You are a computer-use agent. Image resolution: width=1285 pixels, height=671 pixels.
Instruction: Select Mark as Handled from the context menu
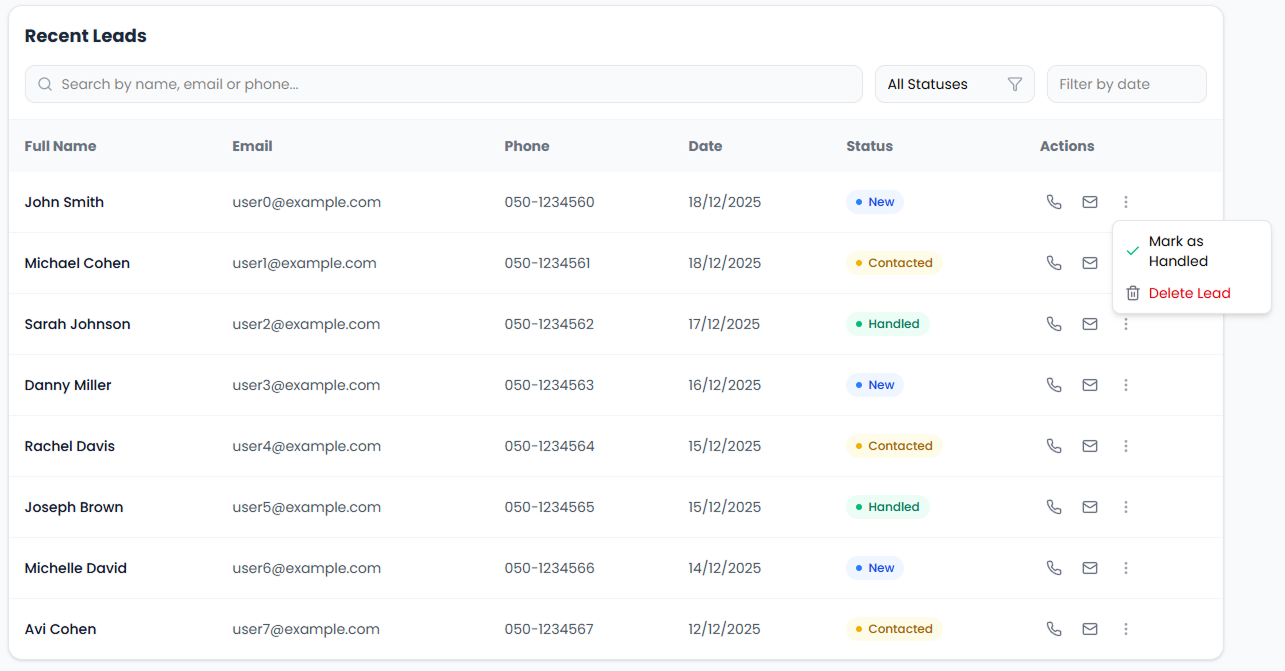tap(1180, 251)
